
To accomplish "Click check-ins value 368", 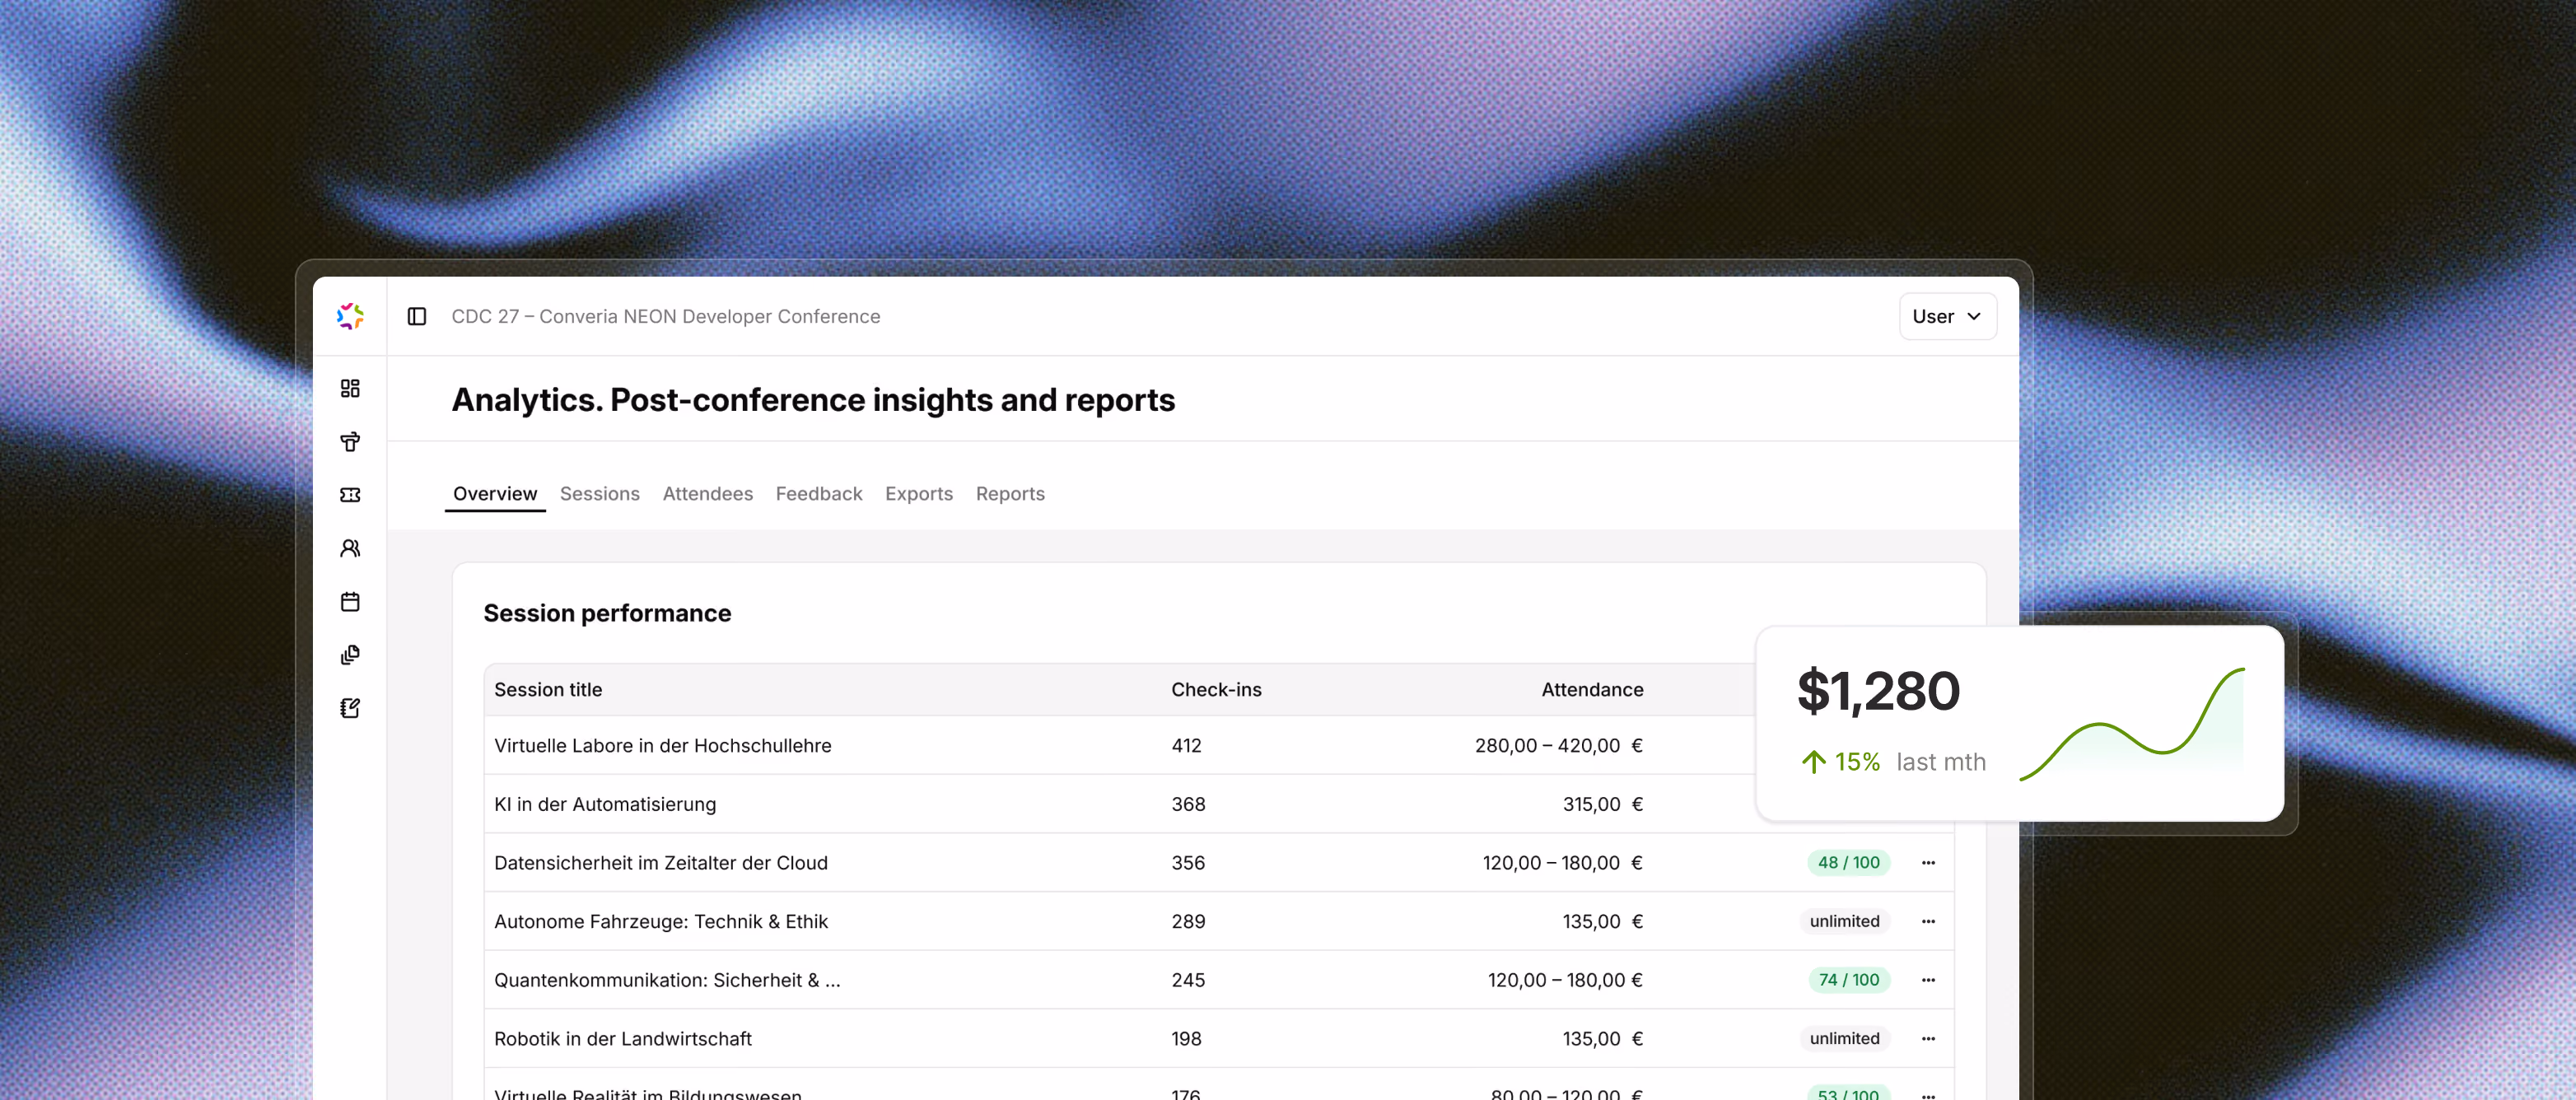I will (x=1188, y=805).
